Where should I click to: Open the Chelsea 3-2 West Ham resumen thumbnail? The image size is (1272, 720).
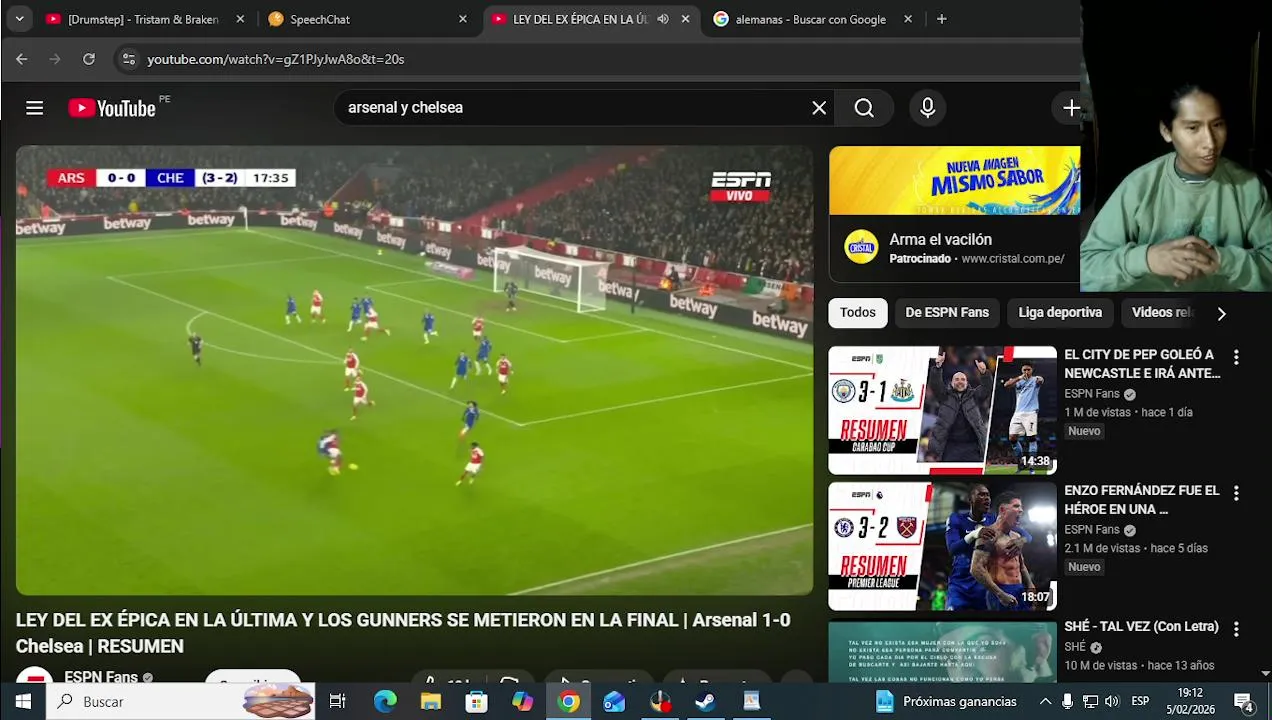[942, 546]
